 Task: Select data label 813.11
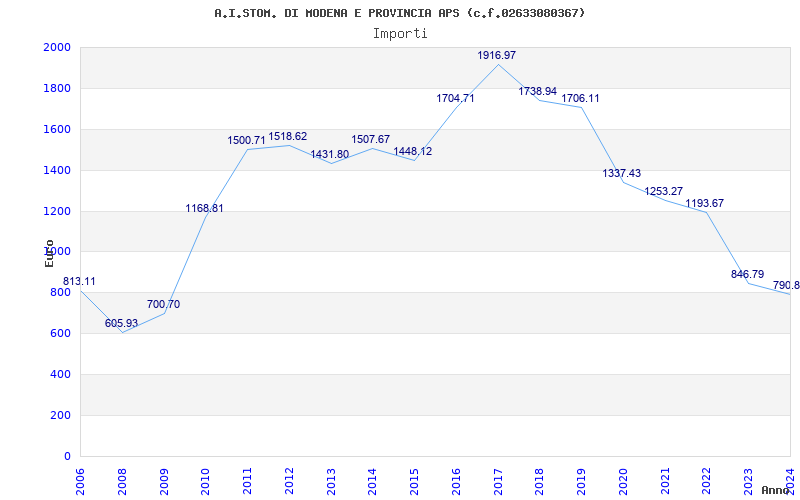pyautogui.click(x=79, y=282)
